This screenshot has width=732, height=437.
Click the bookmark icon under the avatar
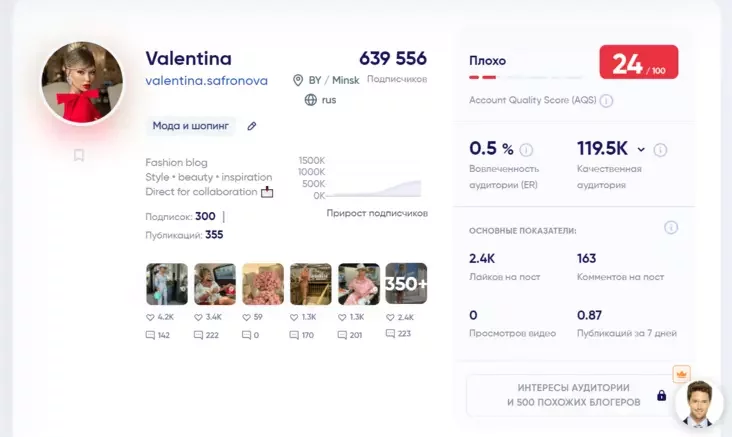[x=79, y=155]
